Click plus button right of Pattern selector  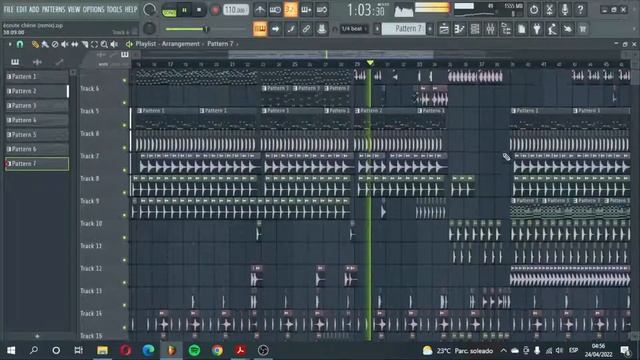click(x=429, y=29)
